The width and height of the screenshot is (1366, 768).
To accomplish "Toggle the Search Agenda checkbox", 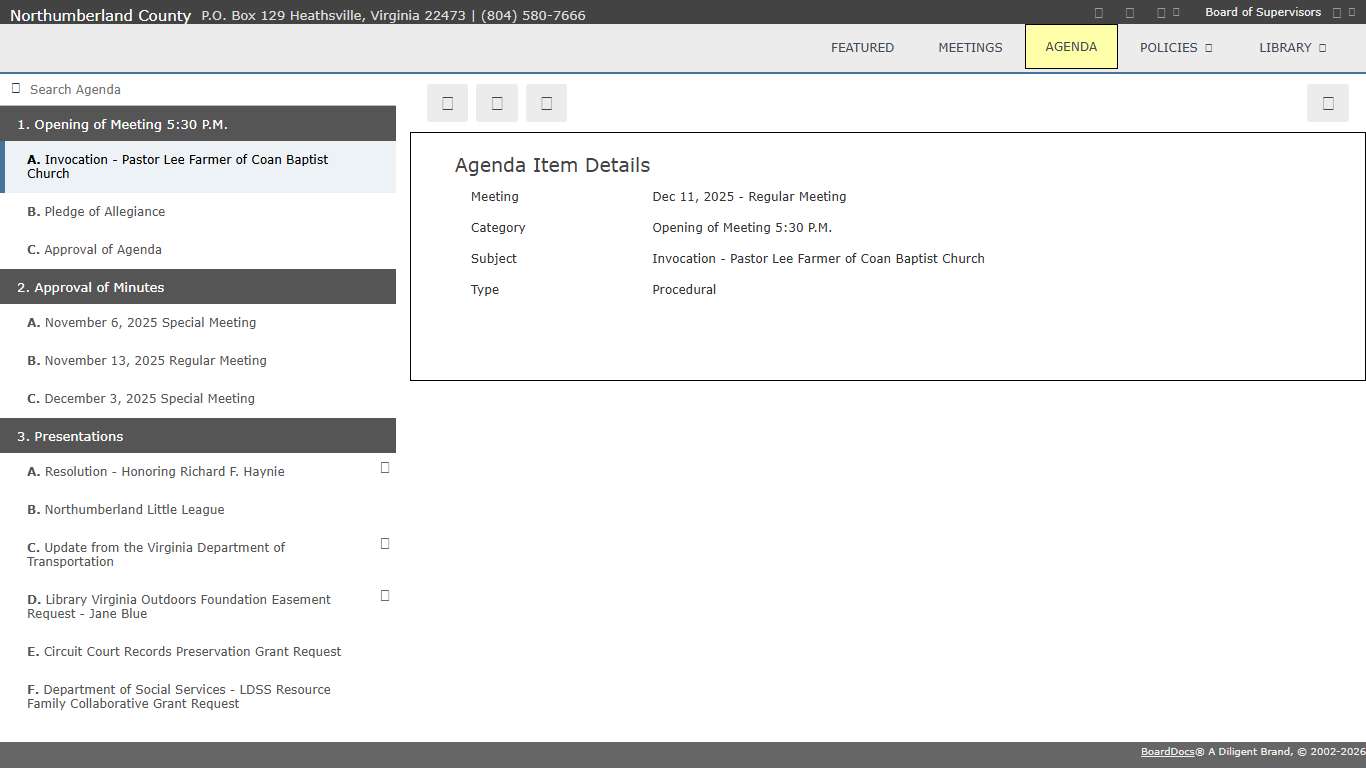I will 15,87.
